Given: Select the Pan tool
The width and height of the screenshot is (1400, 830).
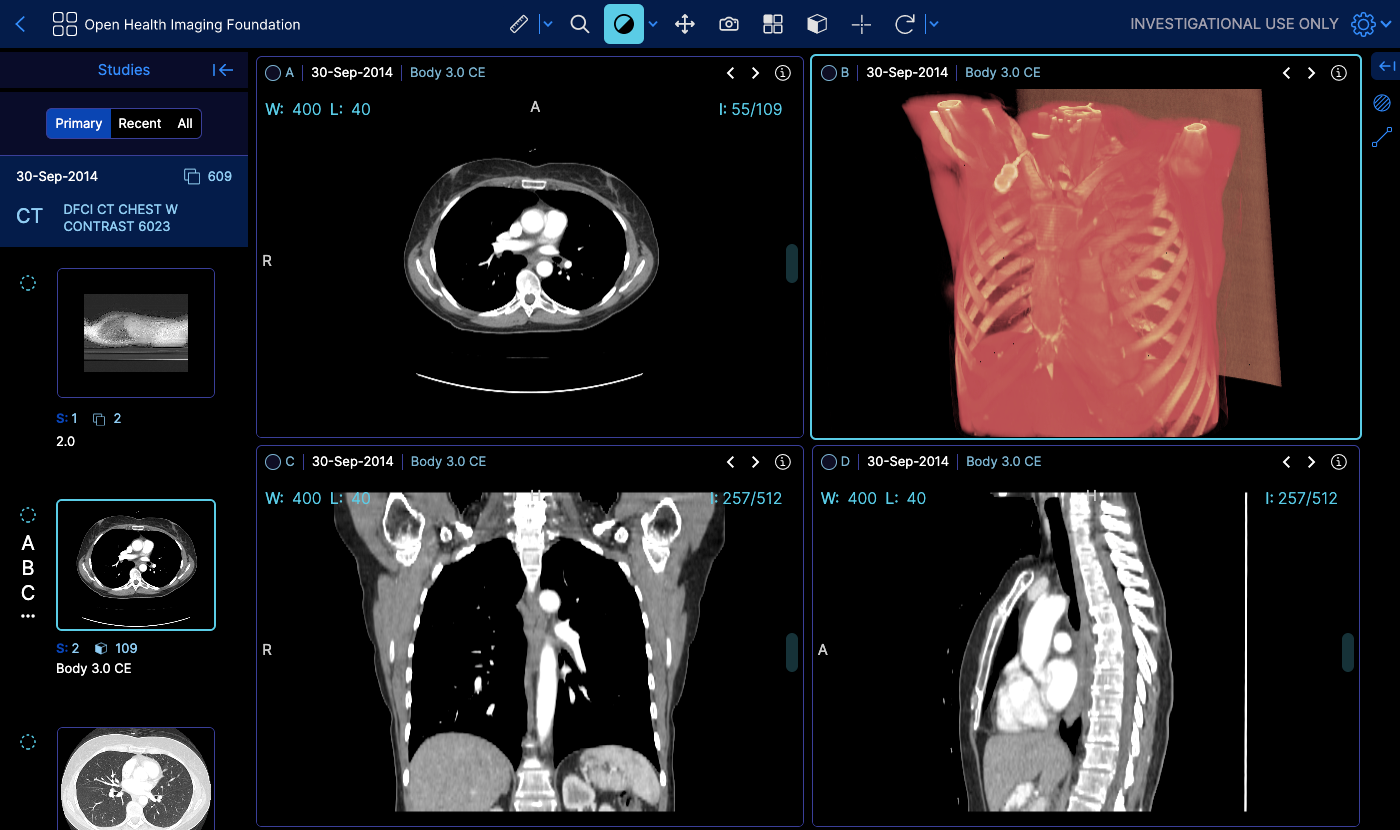Looking at the screenshot, I should click(x=685, y=24).
